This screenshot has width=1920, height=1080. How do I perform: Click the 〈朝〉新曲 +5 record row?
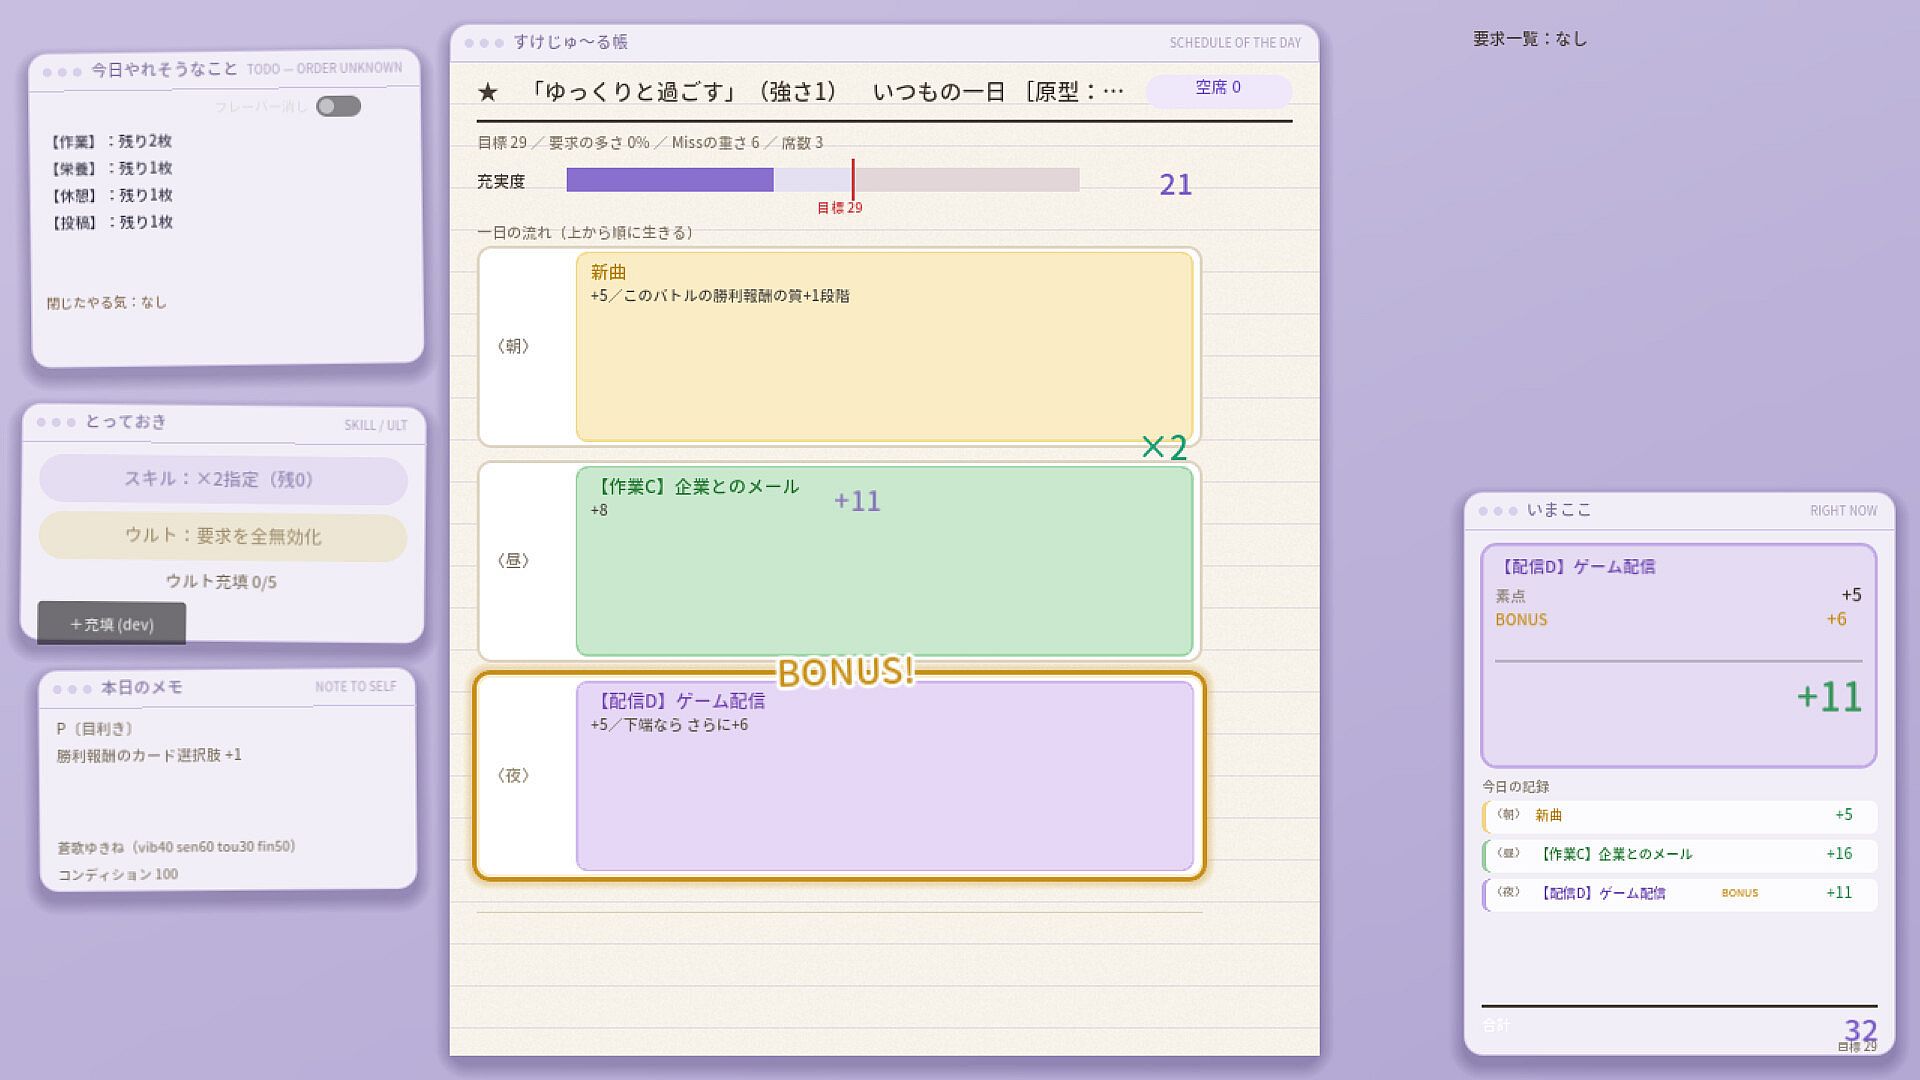click(x=1680, y=816)
